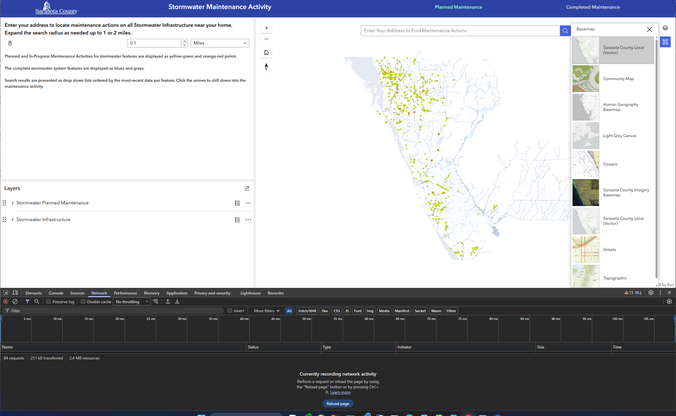Open the map layers widget icon

pyautogui.click(x=665, y=28)
